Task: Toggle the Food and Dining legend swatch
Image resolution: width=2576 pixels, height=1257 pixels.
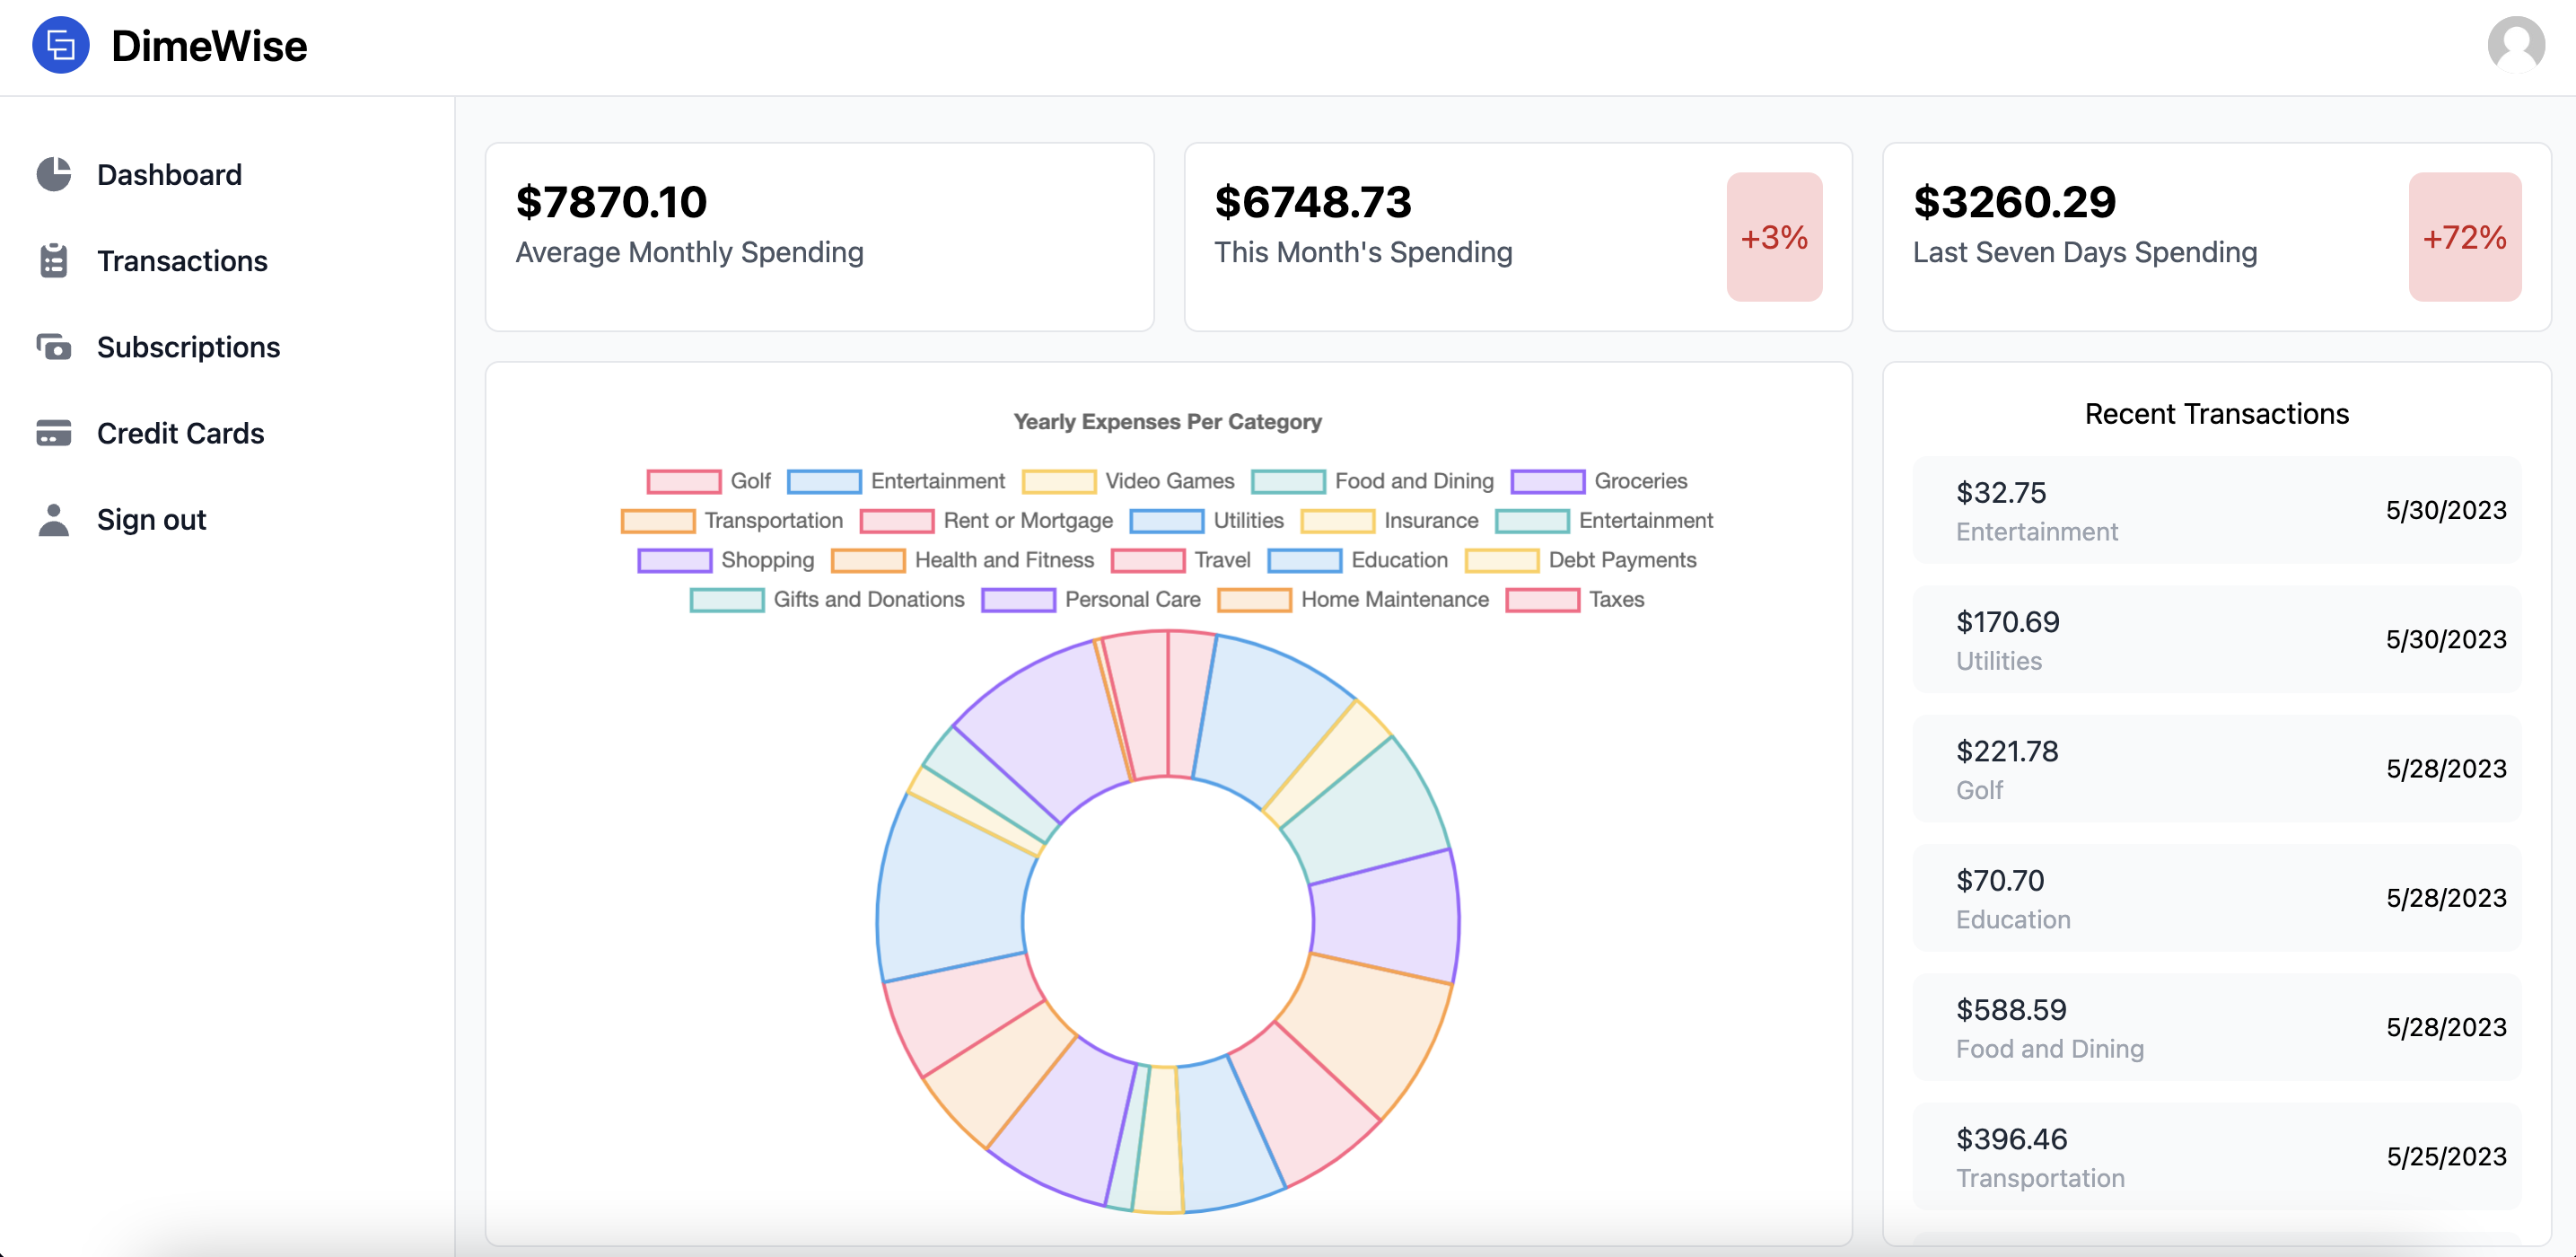Action: click(x=1288, y=481)
